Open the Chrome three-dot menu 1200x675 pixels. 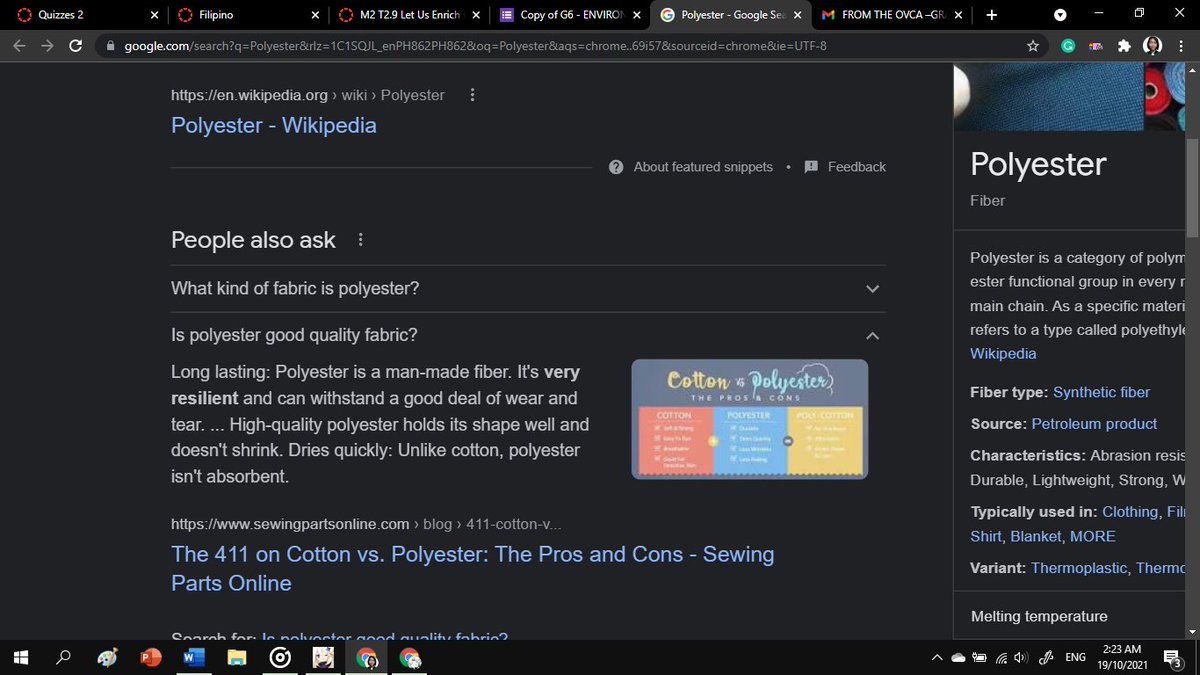click(1181, 46)
